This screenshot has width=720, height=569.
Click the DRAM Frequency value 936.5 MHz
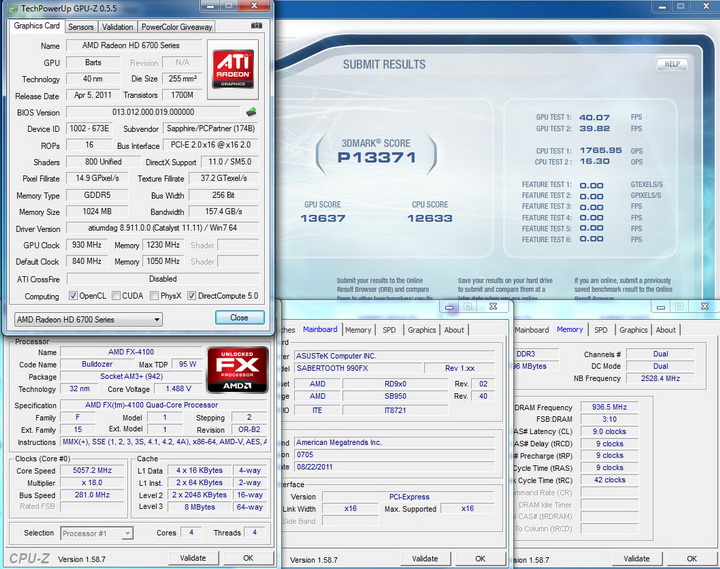click(609, 407)
